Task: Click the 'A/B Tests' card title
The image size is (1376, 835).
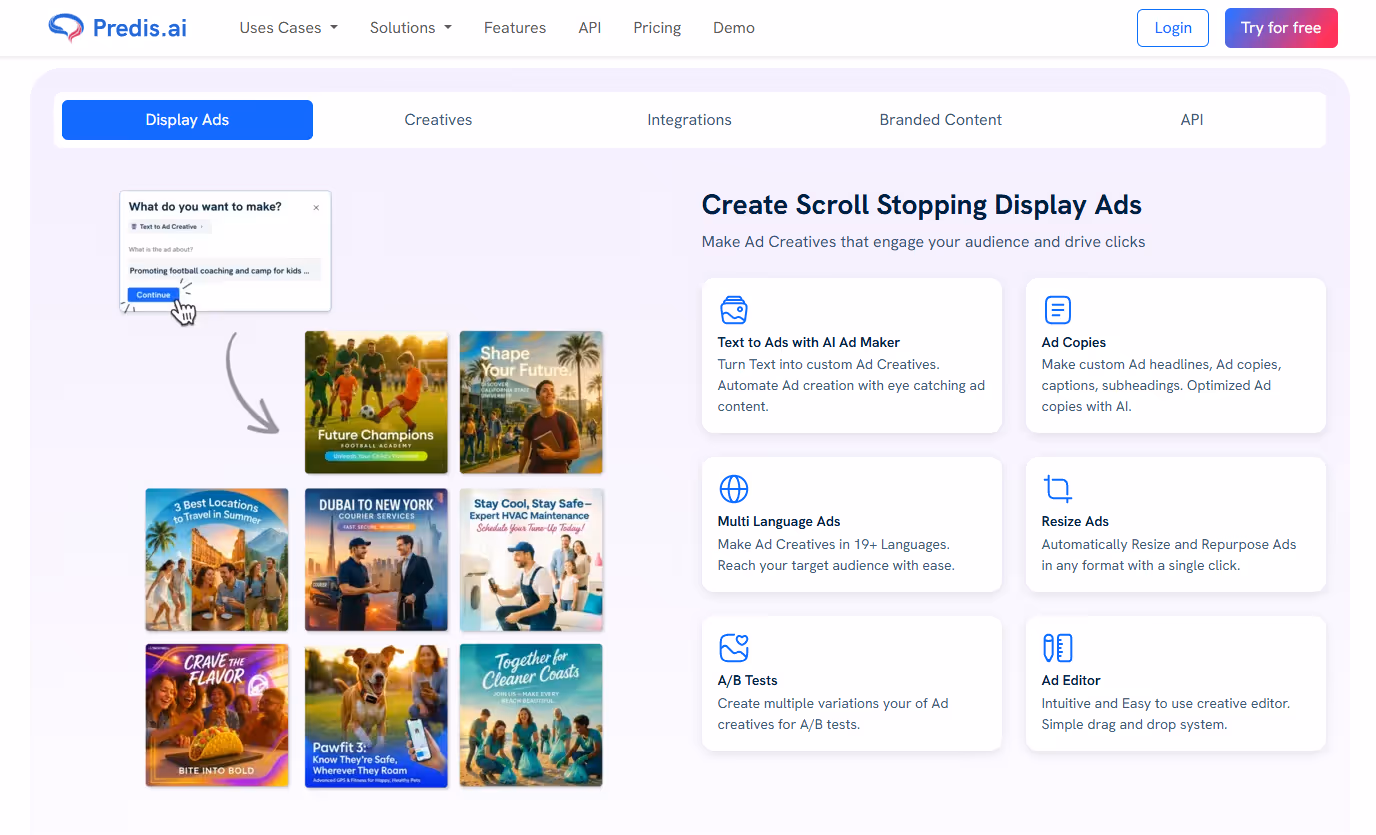Action: click(748, 680)
